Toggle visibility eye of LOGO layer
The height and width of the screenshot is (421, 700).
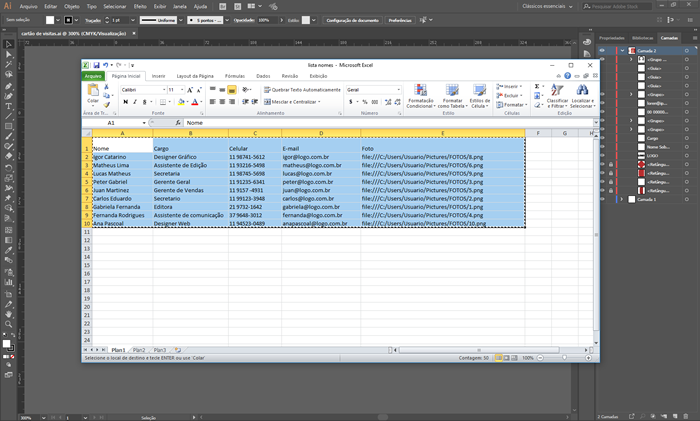point(602,155)
